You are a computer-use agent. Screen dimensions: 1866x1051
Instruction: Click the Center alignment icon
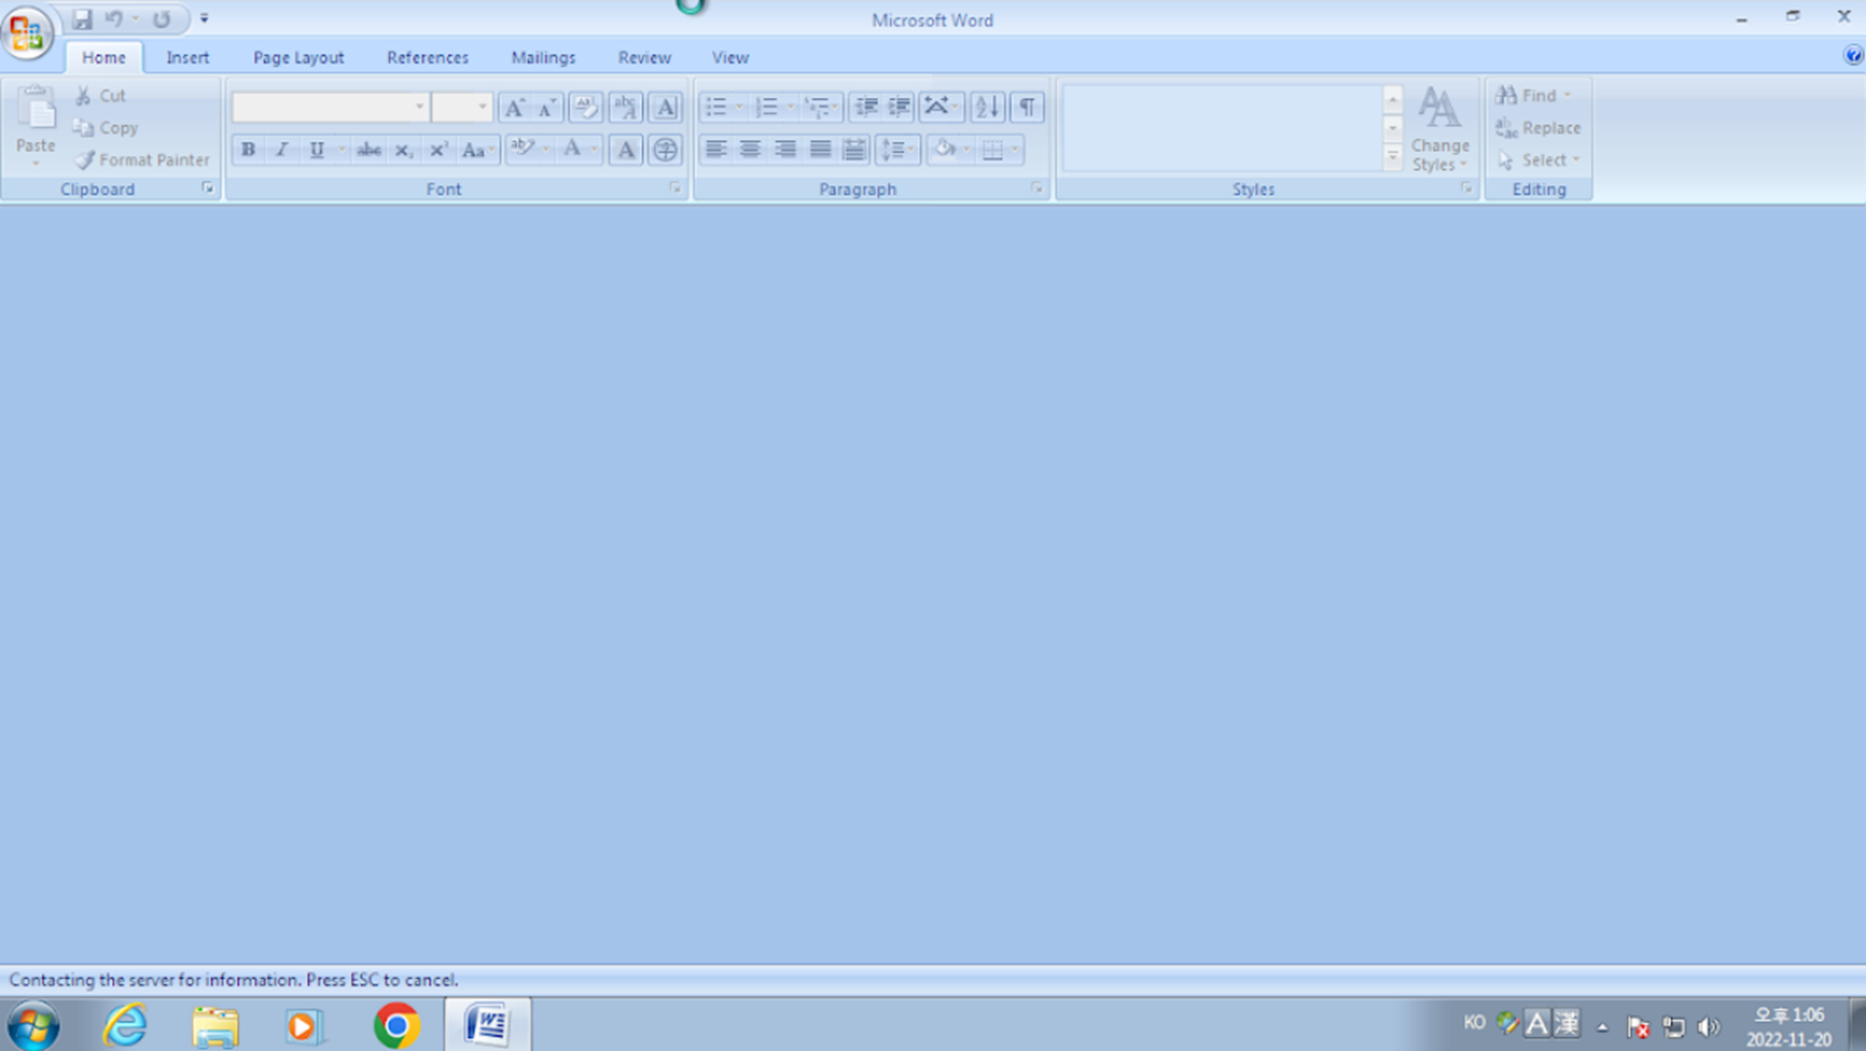(750, 150)
